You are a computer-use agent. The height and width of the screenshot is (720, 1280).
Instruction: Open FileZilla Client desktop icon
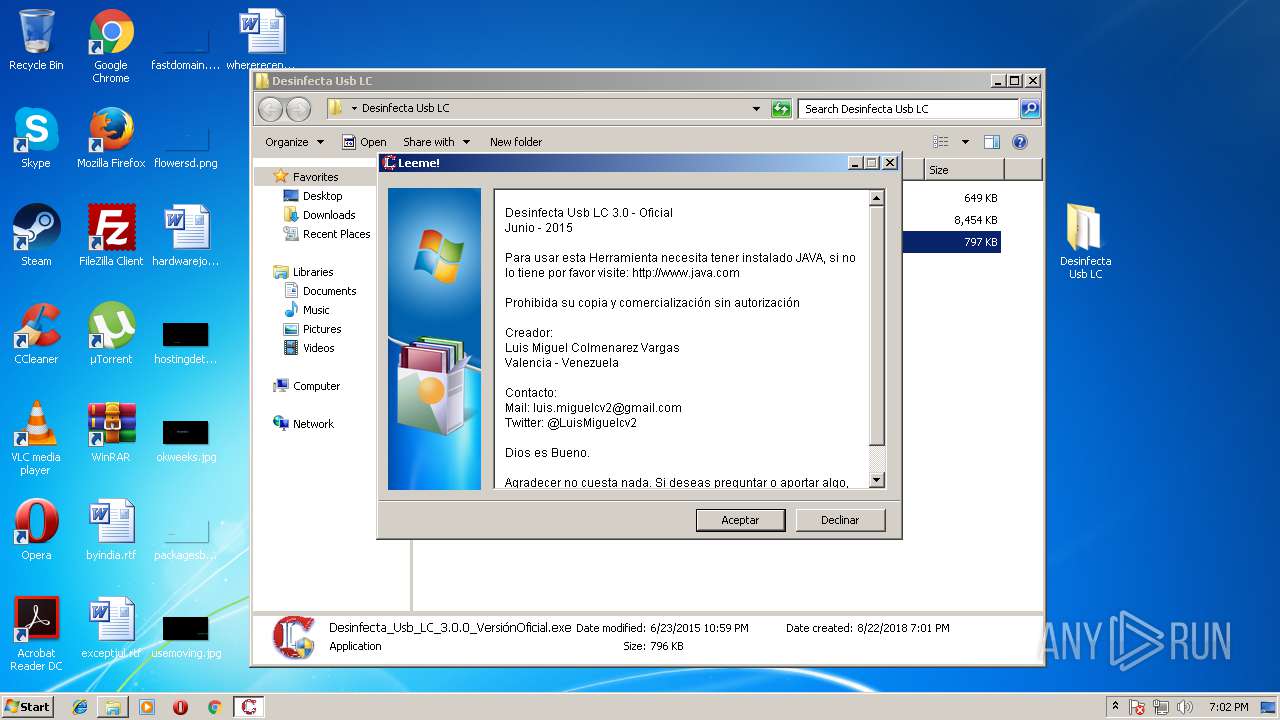click(x=111, y=236)
